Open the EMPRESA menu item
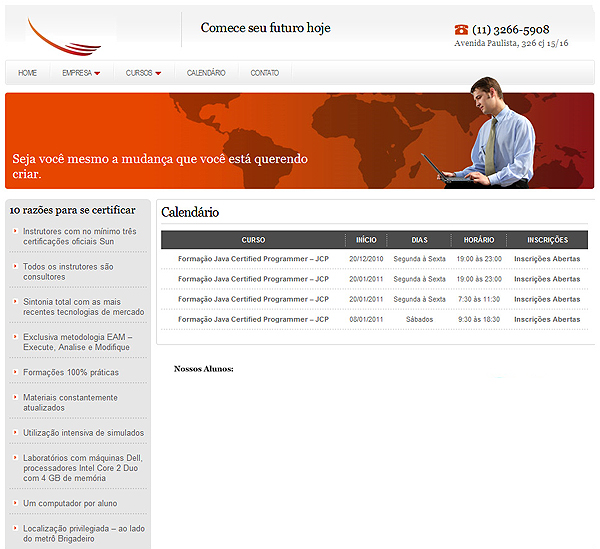The height and width of the screenshot is (549, 600). click(77, 73)
